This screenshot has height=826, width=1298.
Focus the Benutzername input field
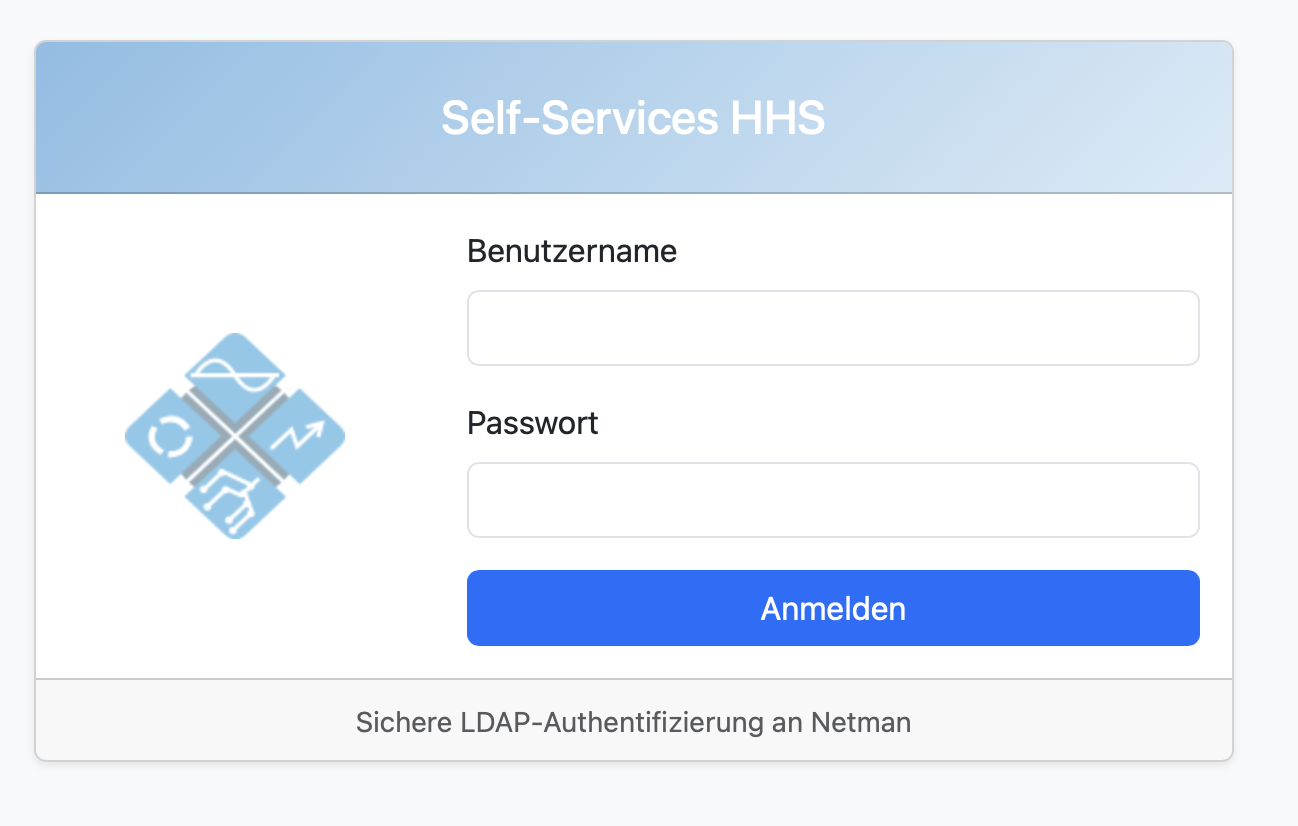click(833, 328)
